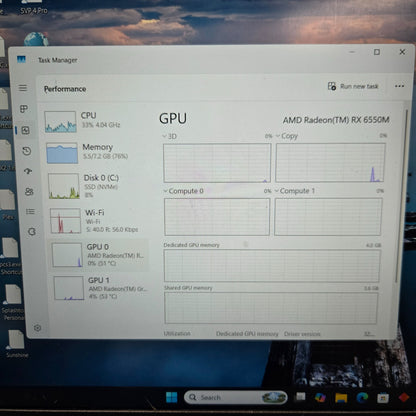Select the CPU performance item
This screenshot has height=416, width=416.
click(x=95, y=121)
